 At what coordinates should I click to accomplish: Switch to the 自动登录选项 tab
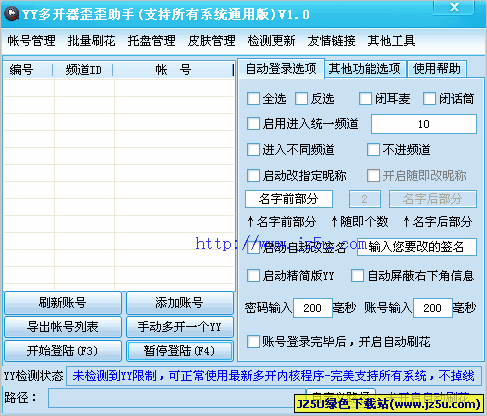(281, 69)
